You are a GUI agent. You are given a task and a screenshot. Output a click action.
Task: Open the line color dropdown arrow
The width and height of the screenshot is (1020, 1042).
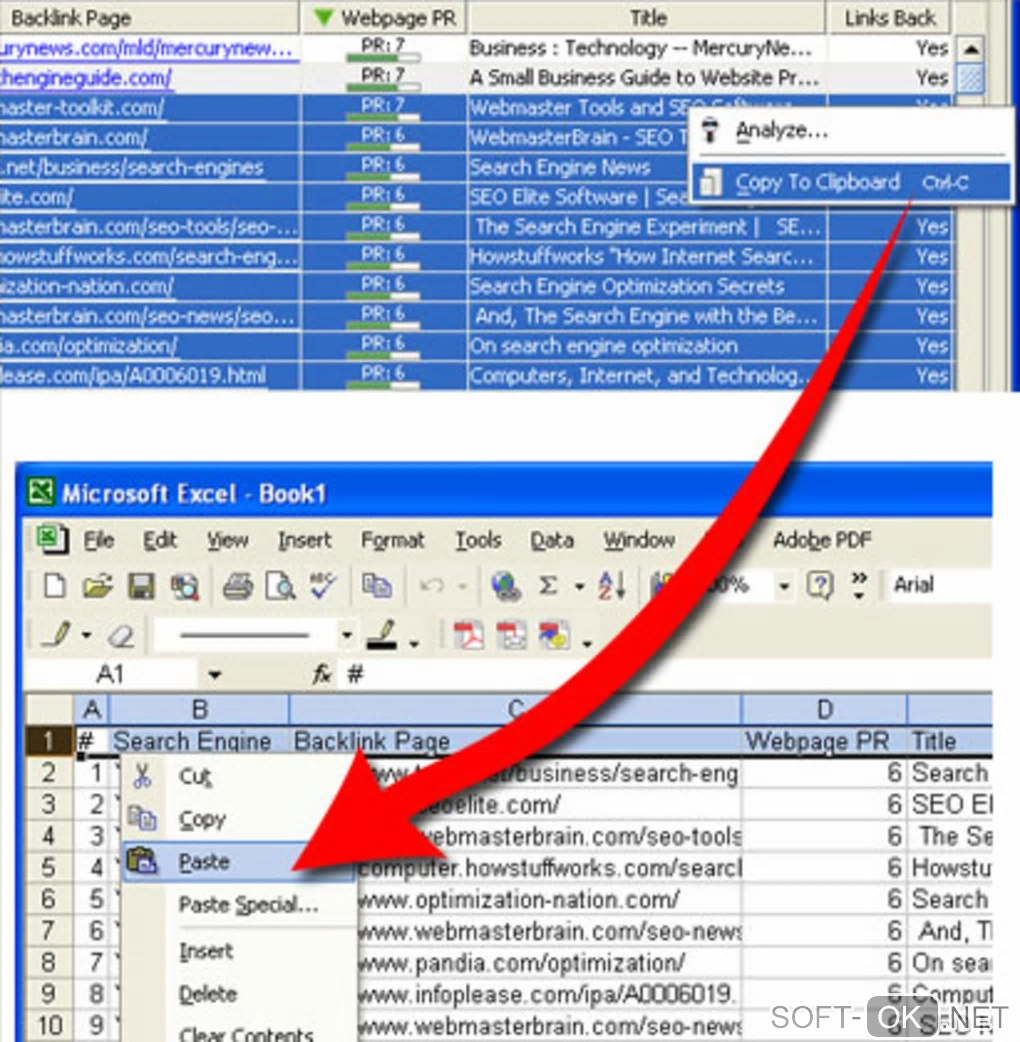(x=414, y=643)
